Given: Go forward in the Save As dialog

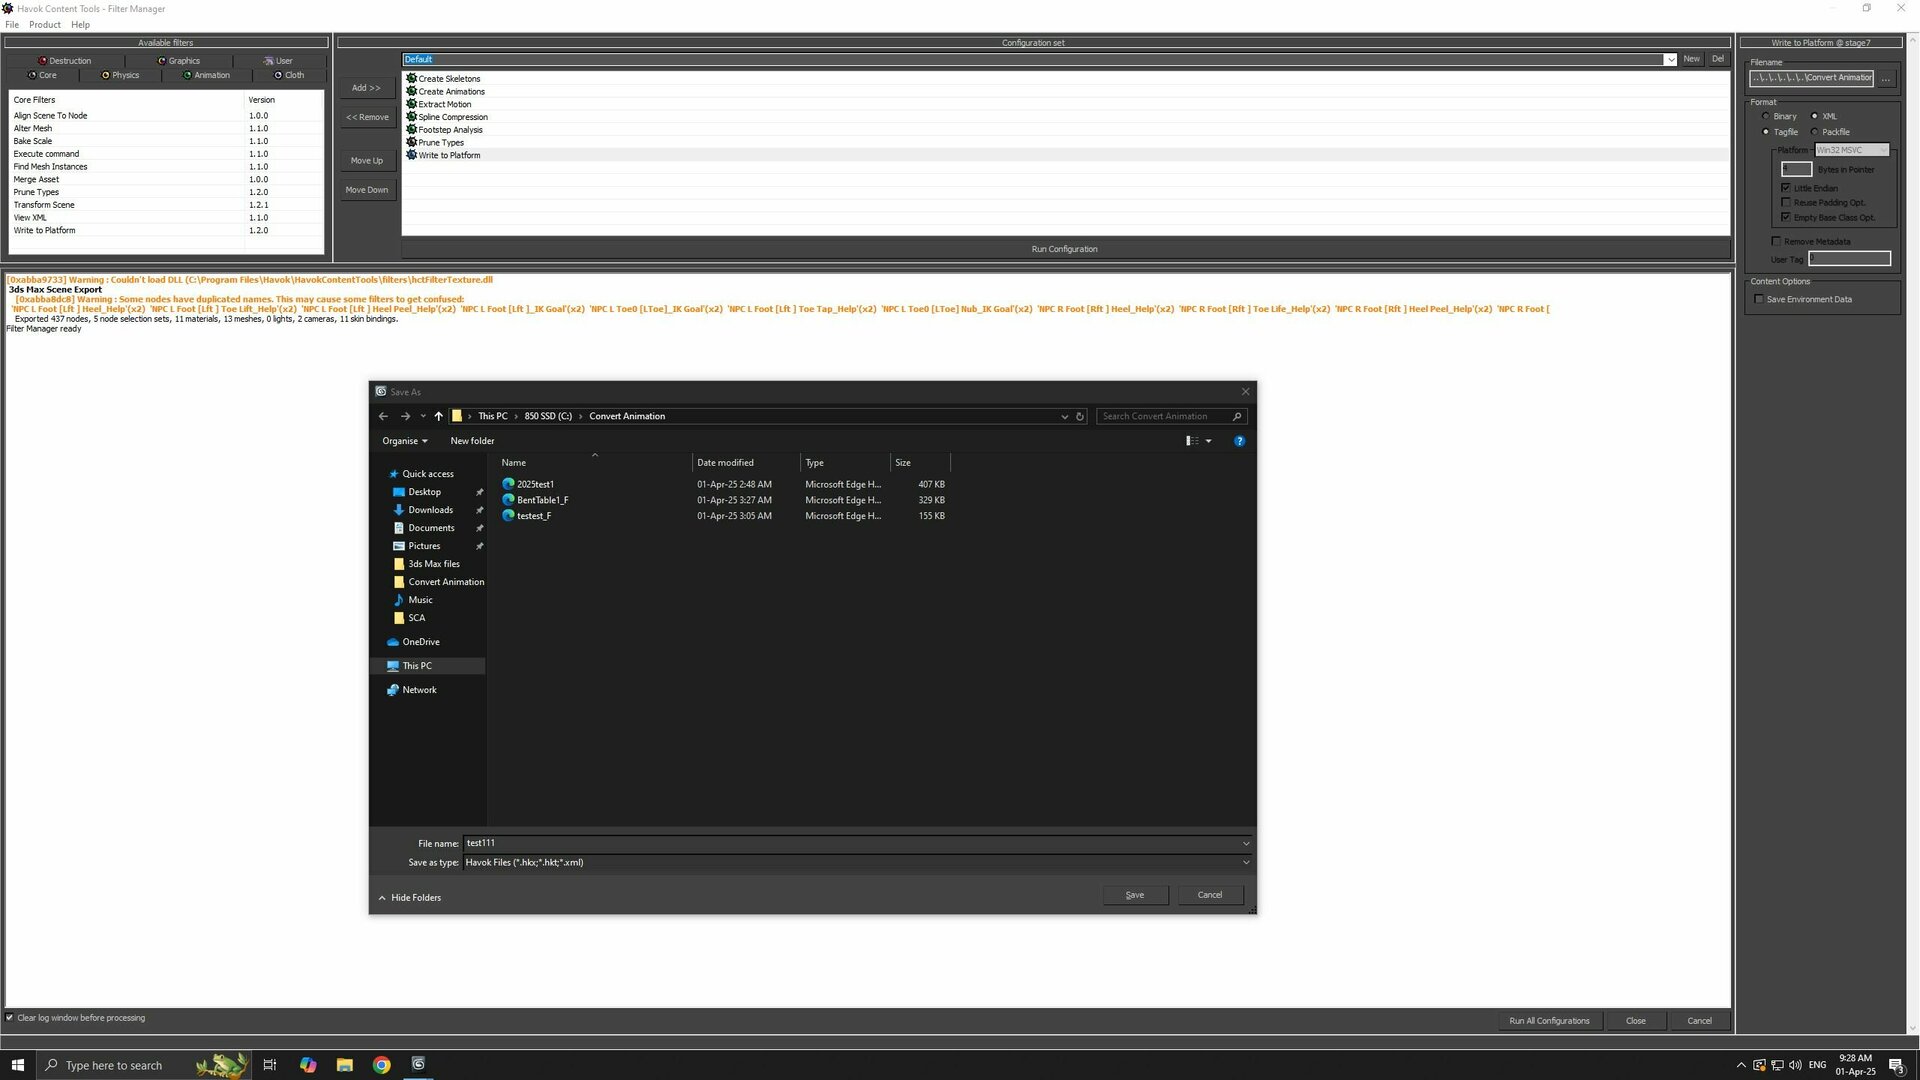Looking at the screenshot, I should [405, 416].
